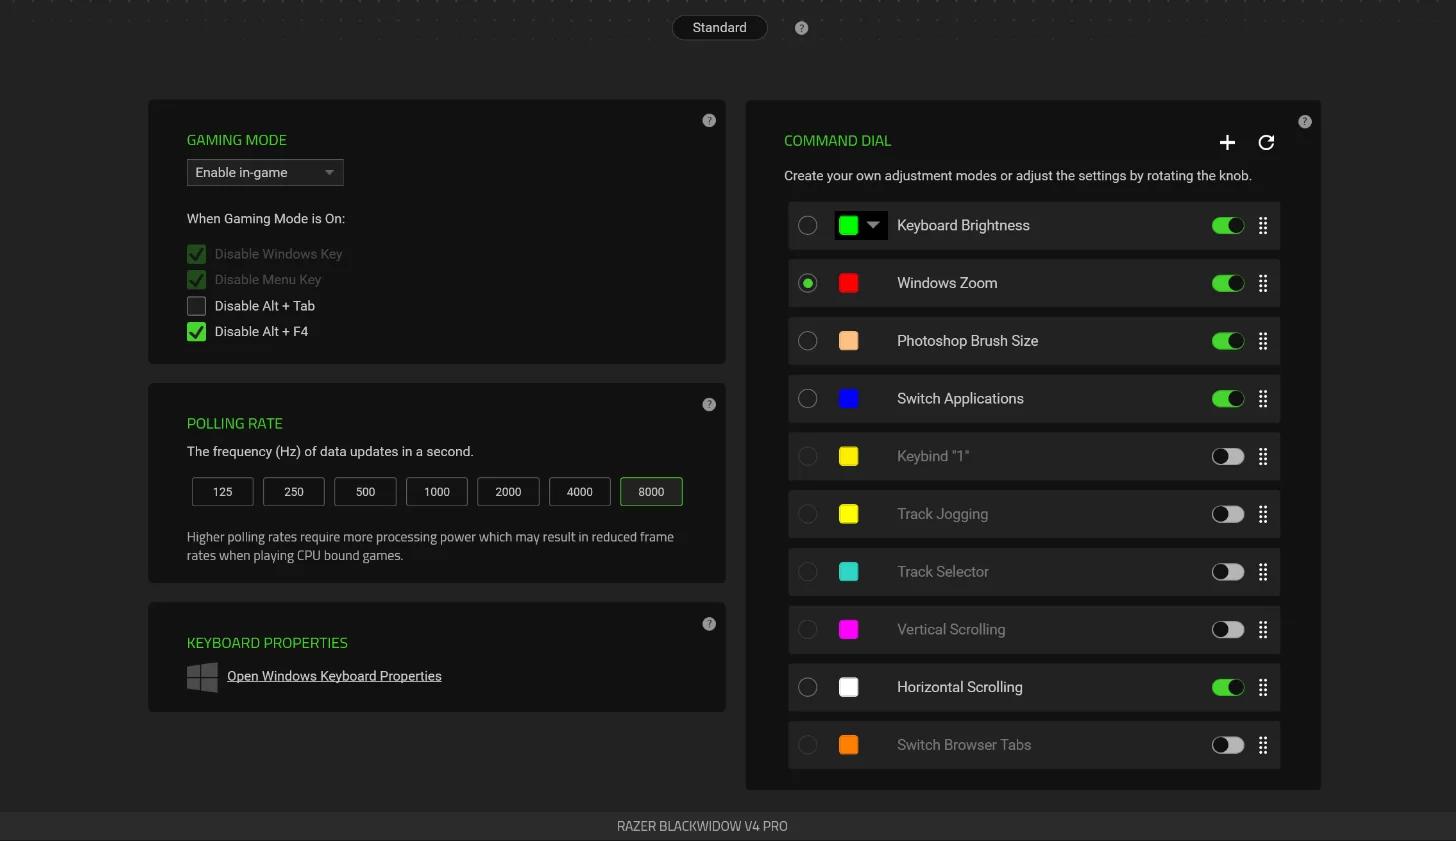The width and height of the screenshot is (1456, 841).
Task: Select Switch Applications radio button
Action: pyautogui.click(x=808, y=398)
